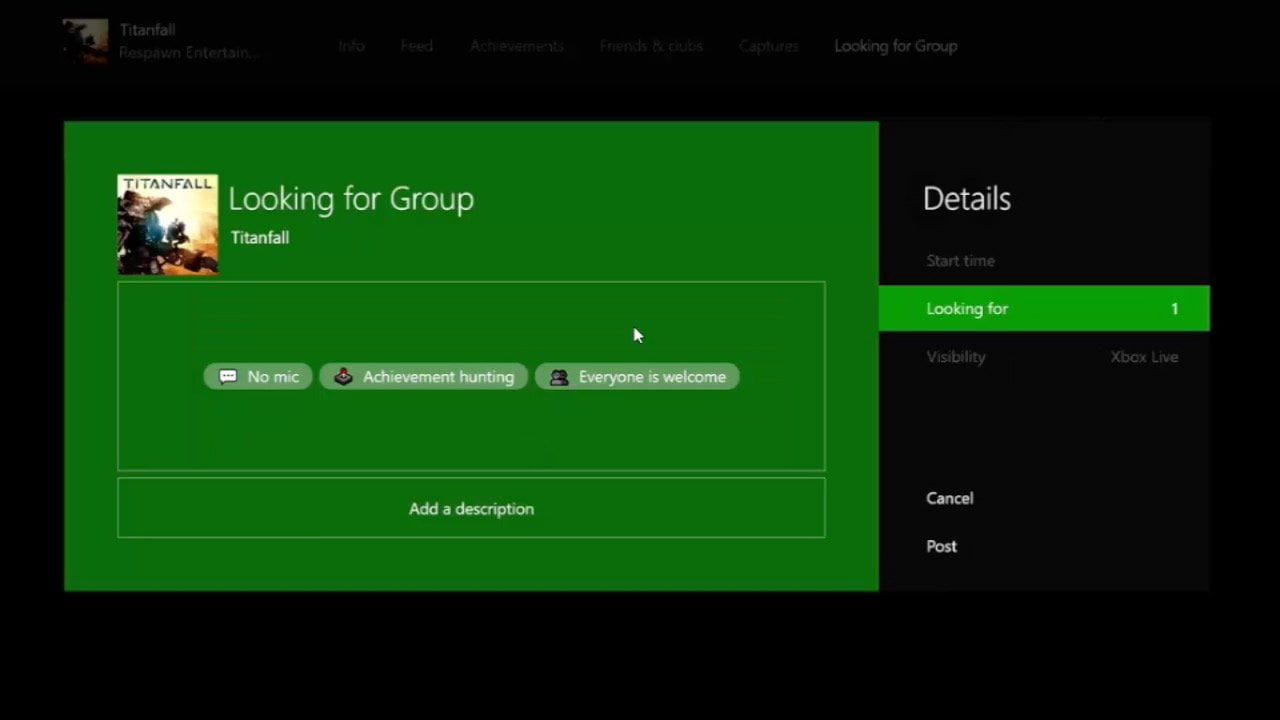Click the Looking for value 1
The width and height of the screenshot is (1280, 720).
tap(1175, 309)
